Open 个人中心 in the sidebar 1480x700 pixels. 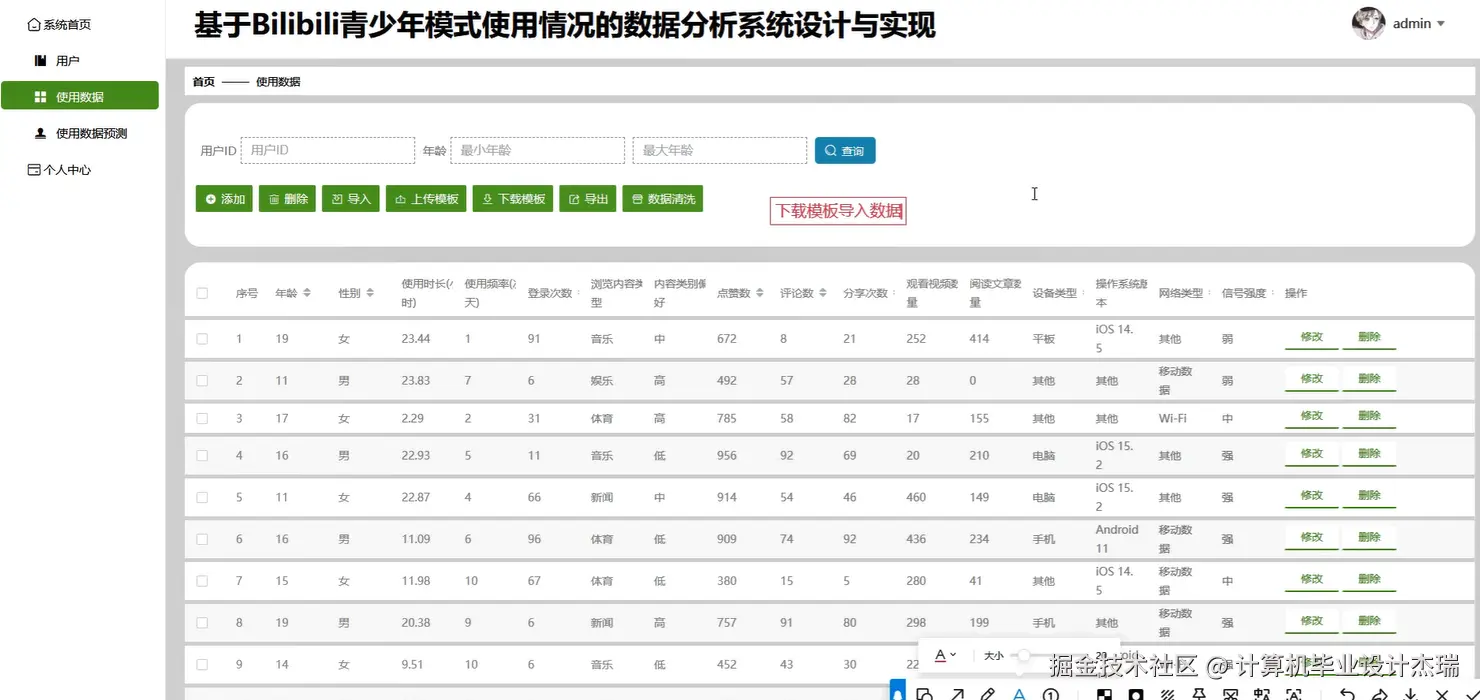59,170
